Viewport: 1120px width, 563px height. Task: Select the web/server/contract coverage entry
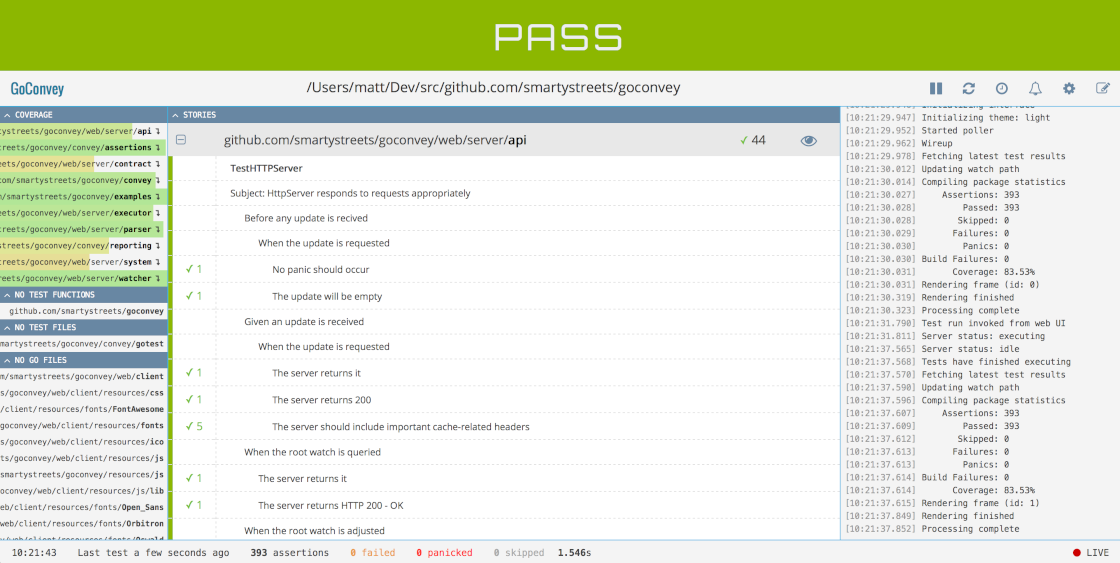click(76, 164)
